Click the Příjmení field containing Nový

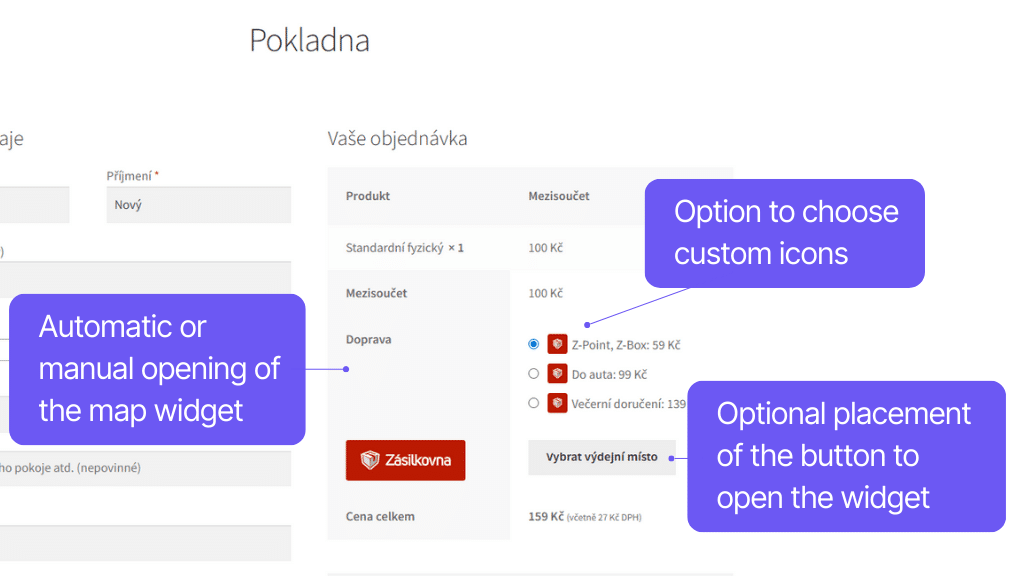198,204
